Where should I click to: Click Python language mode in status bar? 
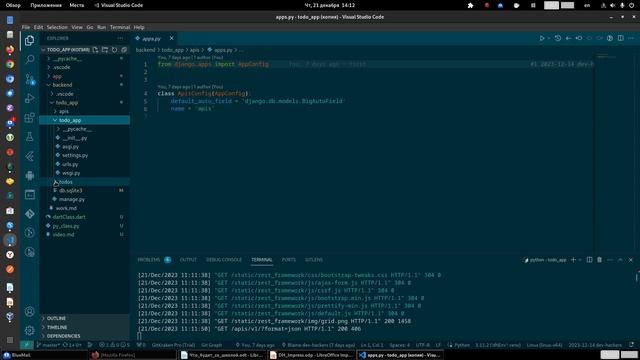tap(462, 345)
